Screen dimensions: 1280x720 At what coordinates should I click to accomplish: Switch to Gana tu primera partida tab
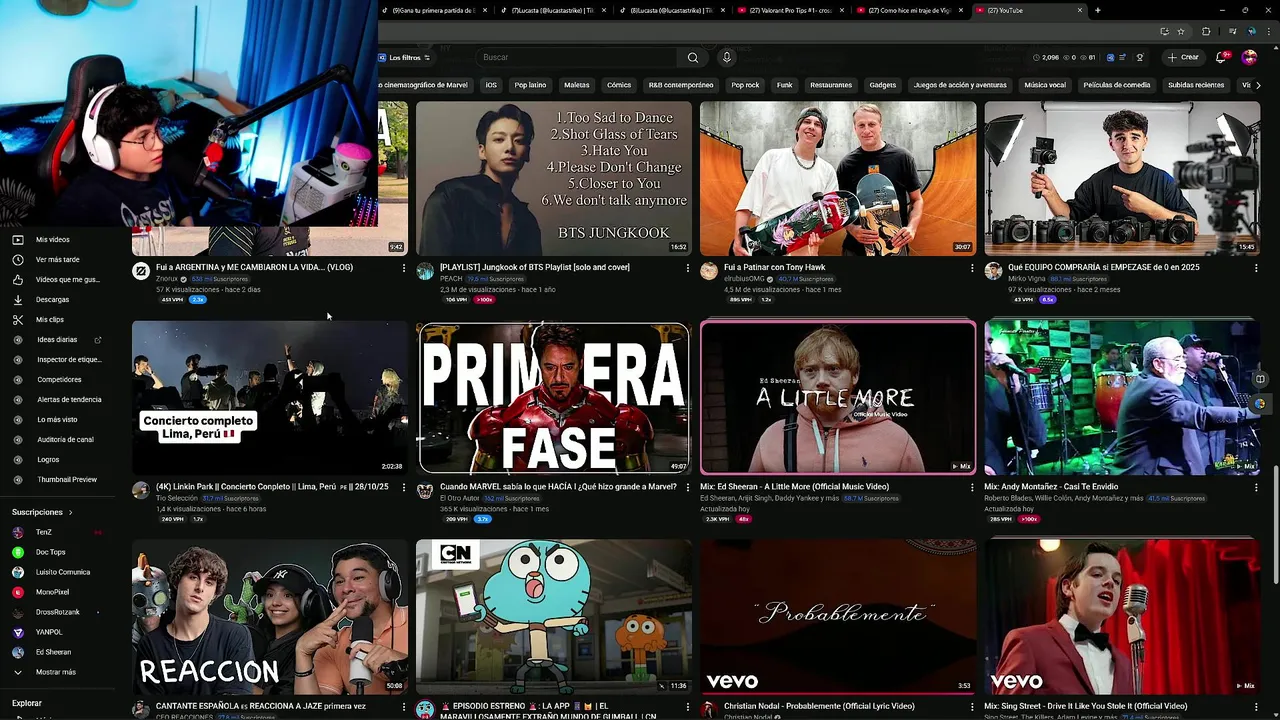pos(434,10)
